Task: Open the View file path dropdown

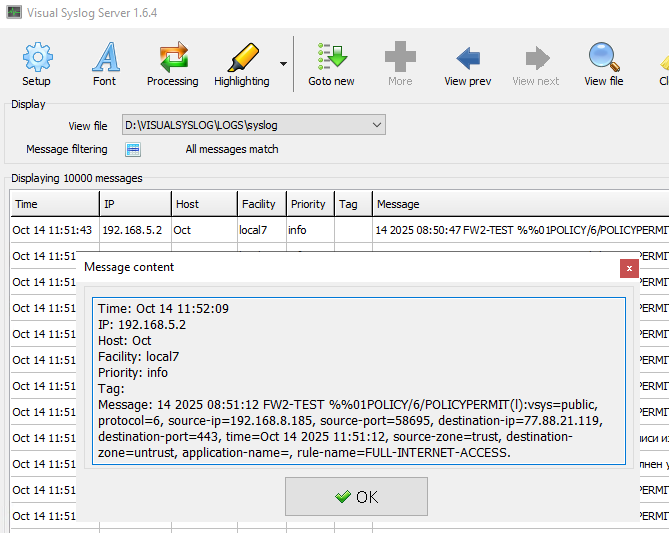Action: pos(376,125)
